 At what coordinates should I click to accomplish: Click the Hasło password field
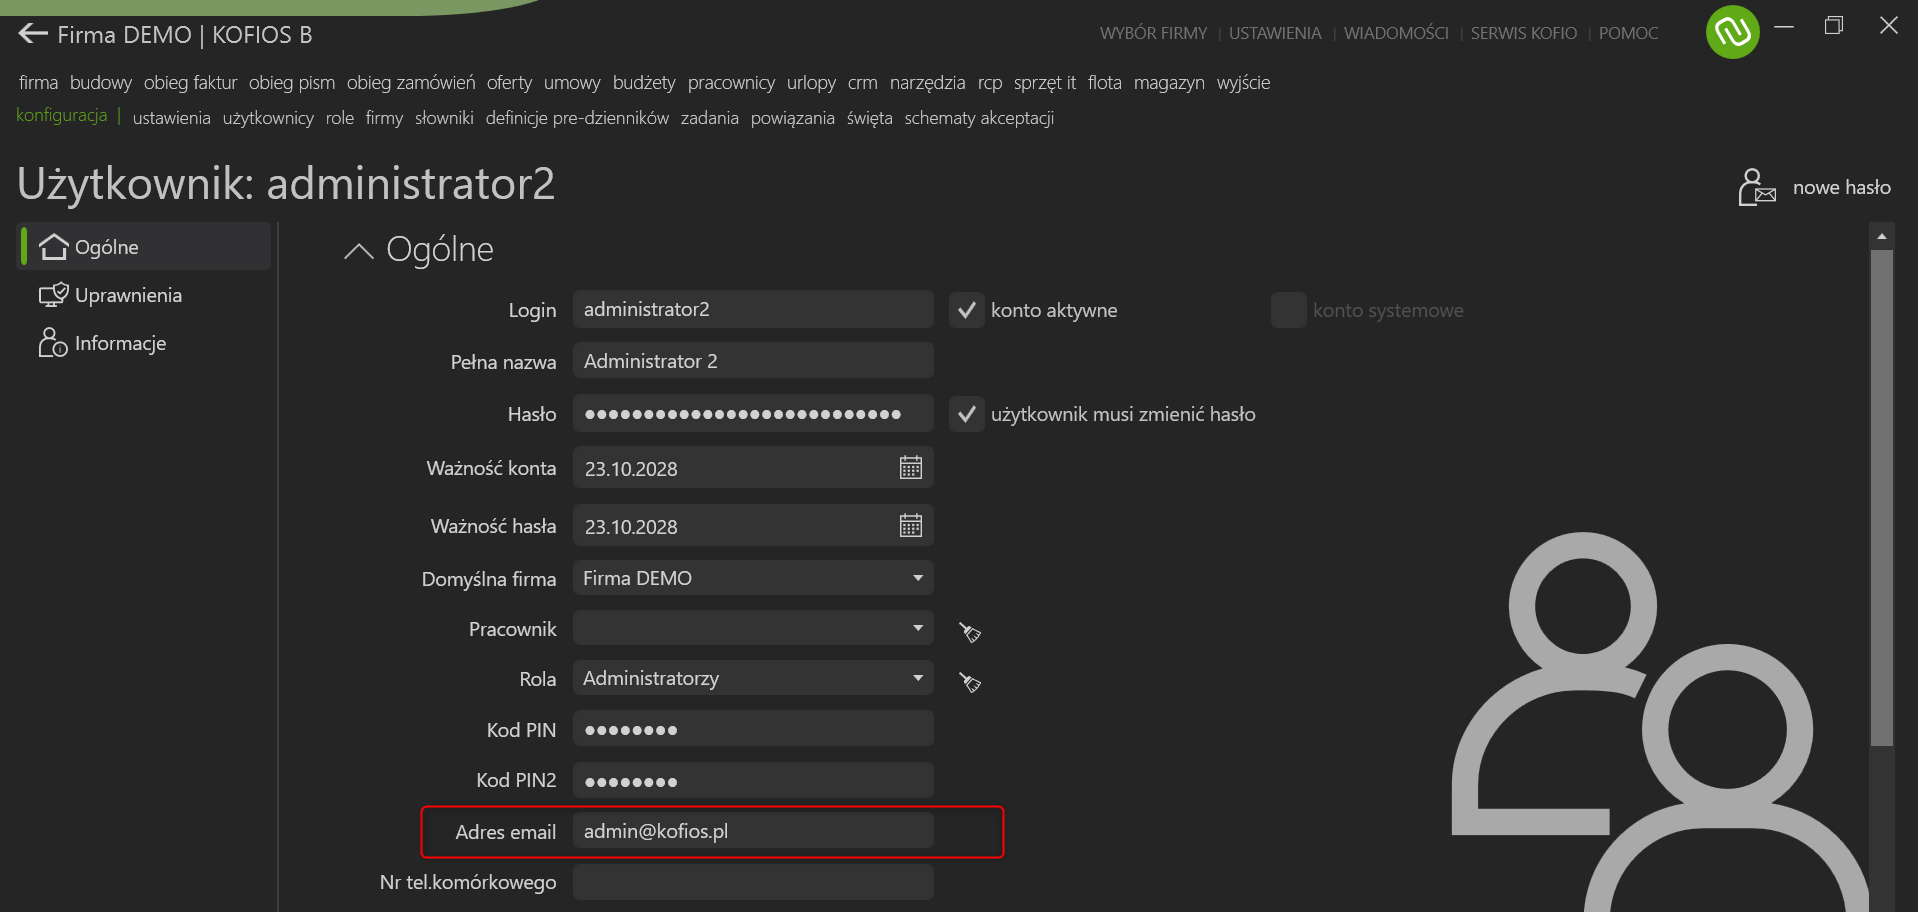tap(753, 413)
